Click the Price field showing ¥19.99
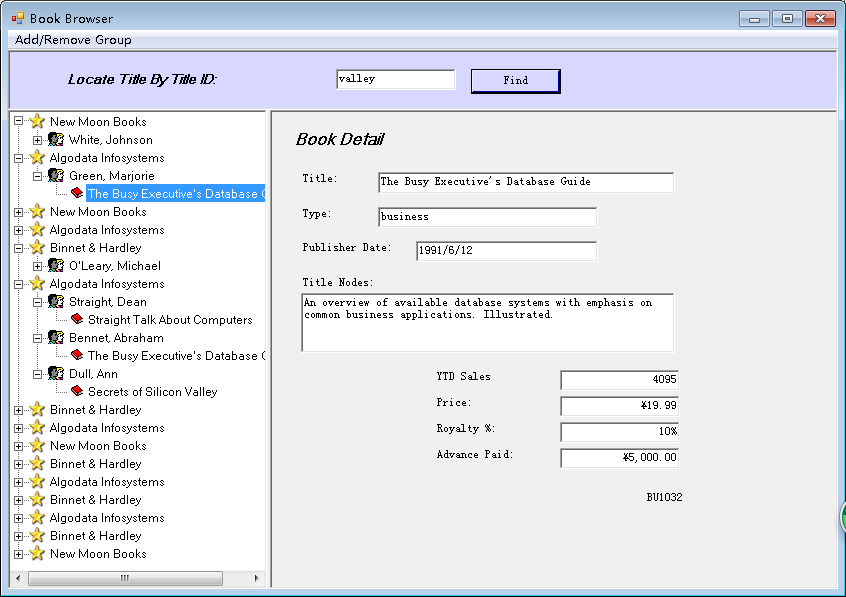 tap(619, 406)
